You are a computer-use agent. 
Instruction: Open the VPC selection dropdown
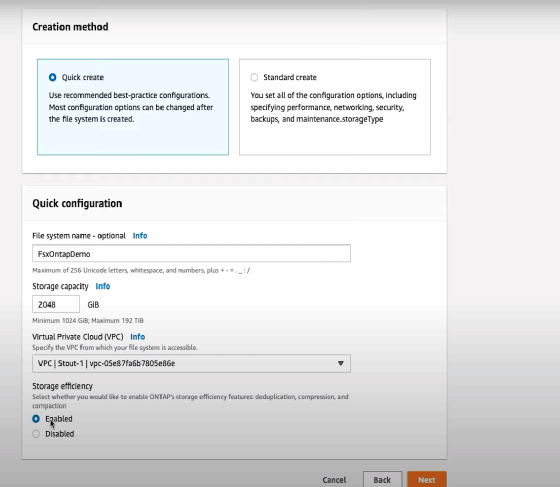(191, 363)
